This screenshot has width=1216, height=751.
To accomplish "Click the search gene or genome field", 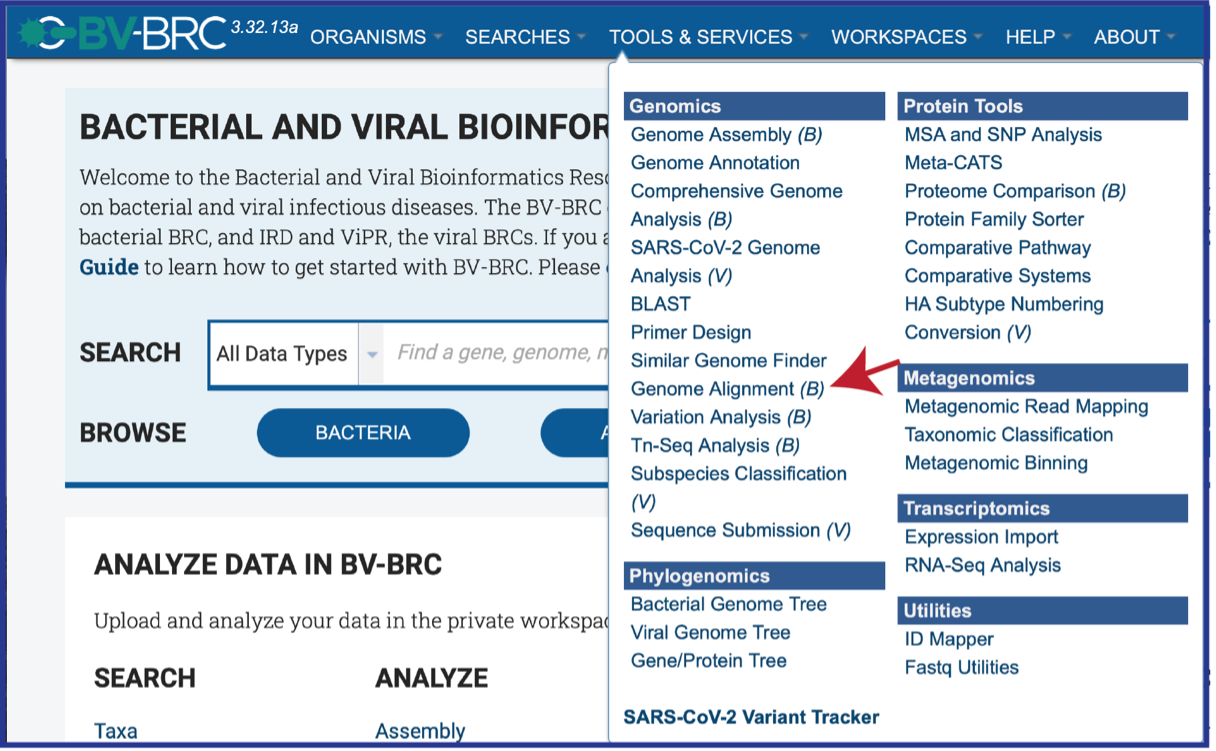I will pos(498,353).
